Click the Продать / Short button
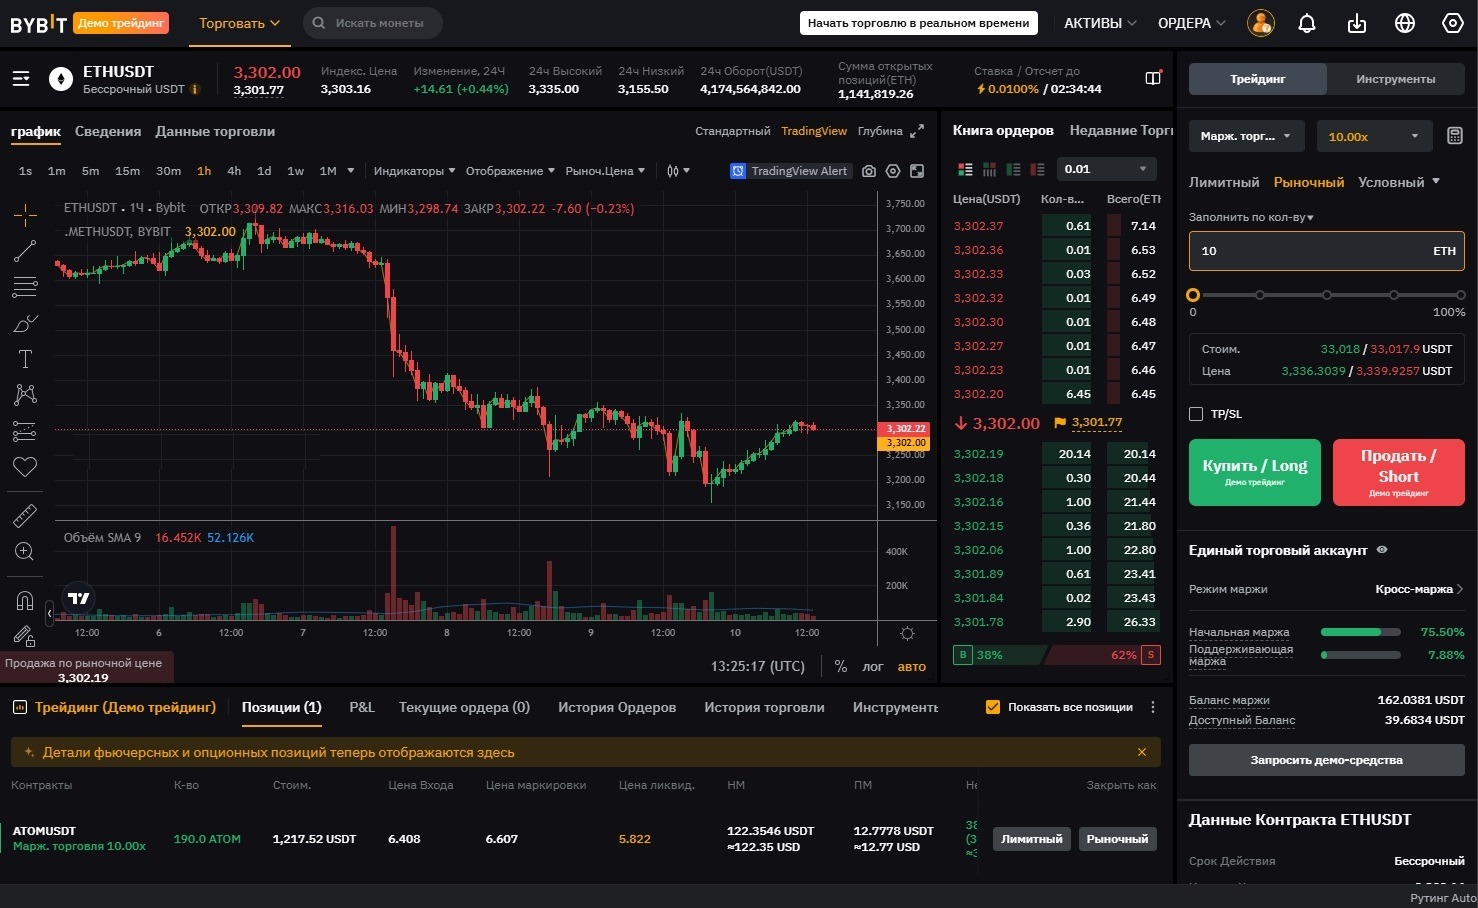Screen dimensions: 1478x908 coord(1399,472)
